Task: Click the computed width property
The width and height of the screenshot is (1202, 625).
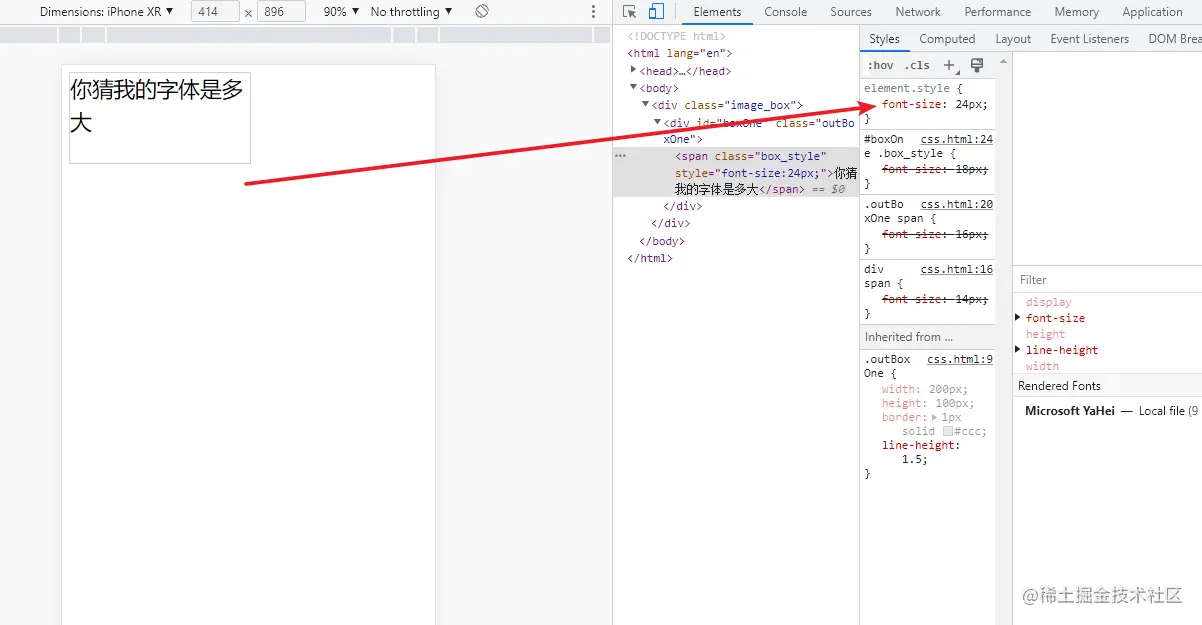Action: (1042, 366)
